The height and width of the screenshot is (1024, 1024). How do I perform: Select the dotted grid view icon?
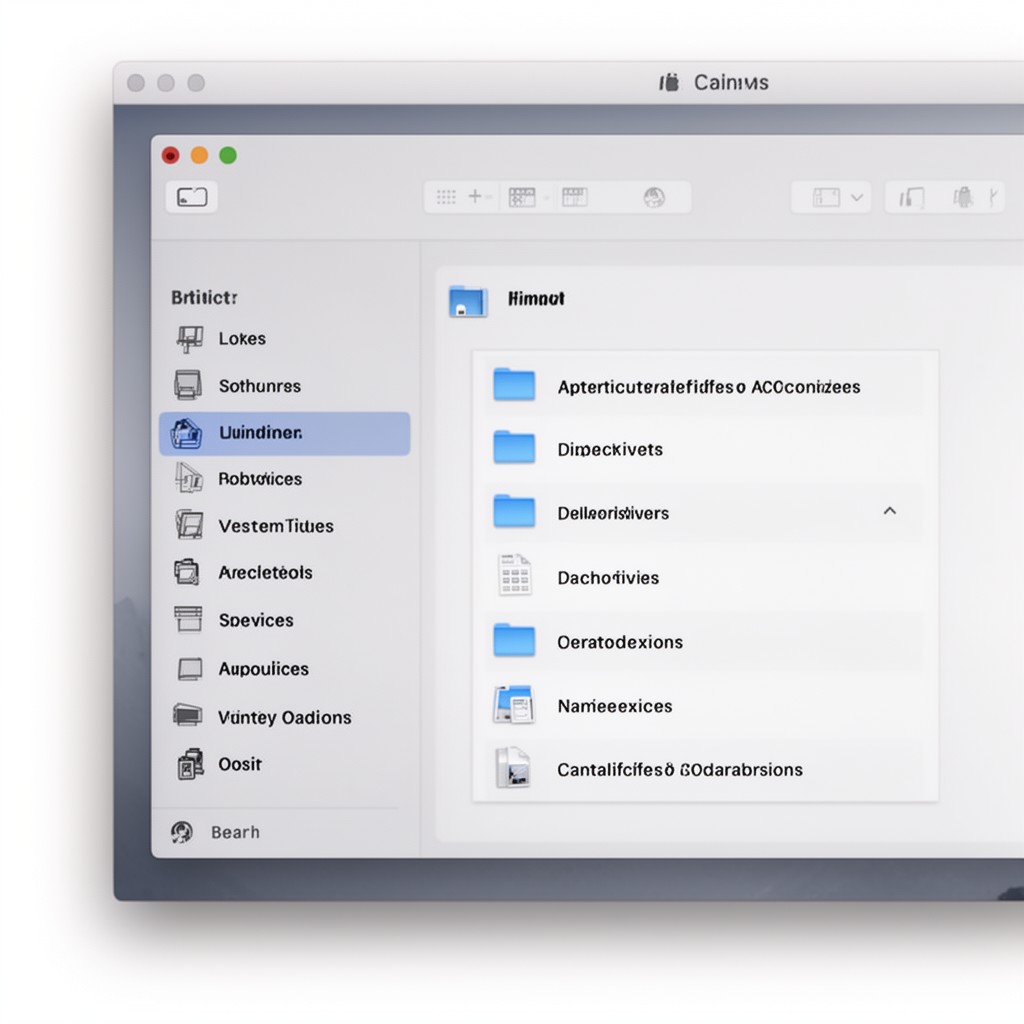point(446,197)
